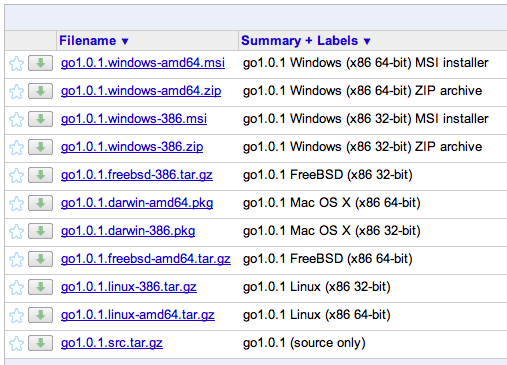Click summary 'go1.0.1 Windows (x86 32-bit) MSI installer'
Screen dimensions: 507x365
tap(366, 119)
